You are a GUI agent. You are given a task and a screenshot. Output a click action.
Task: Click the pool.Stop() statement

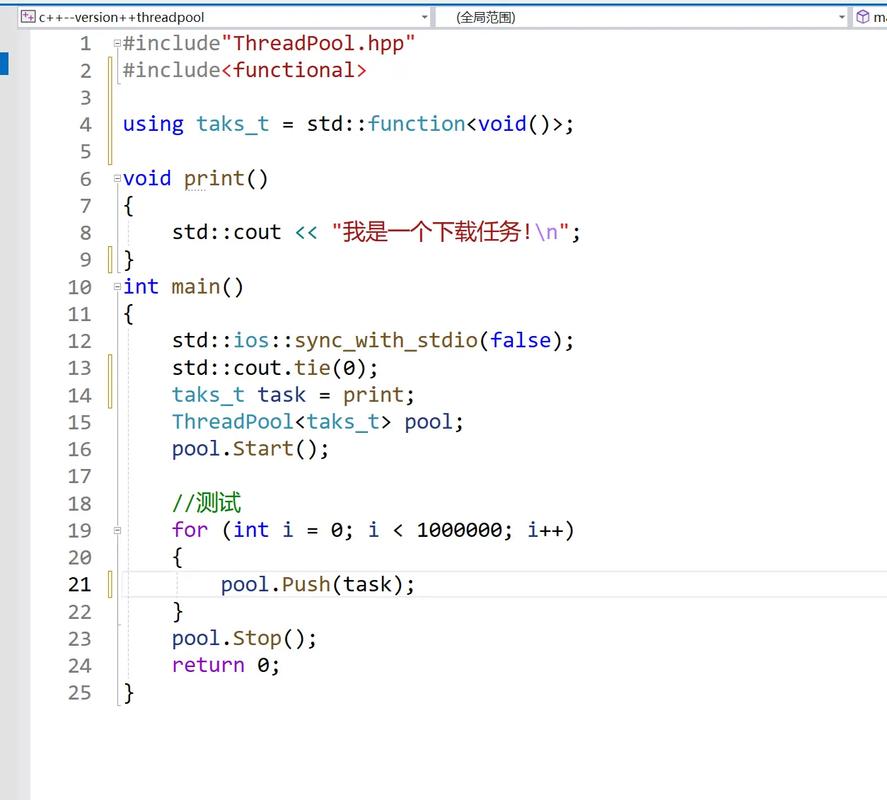pyautogui.click(x=244, y=638)
